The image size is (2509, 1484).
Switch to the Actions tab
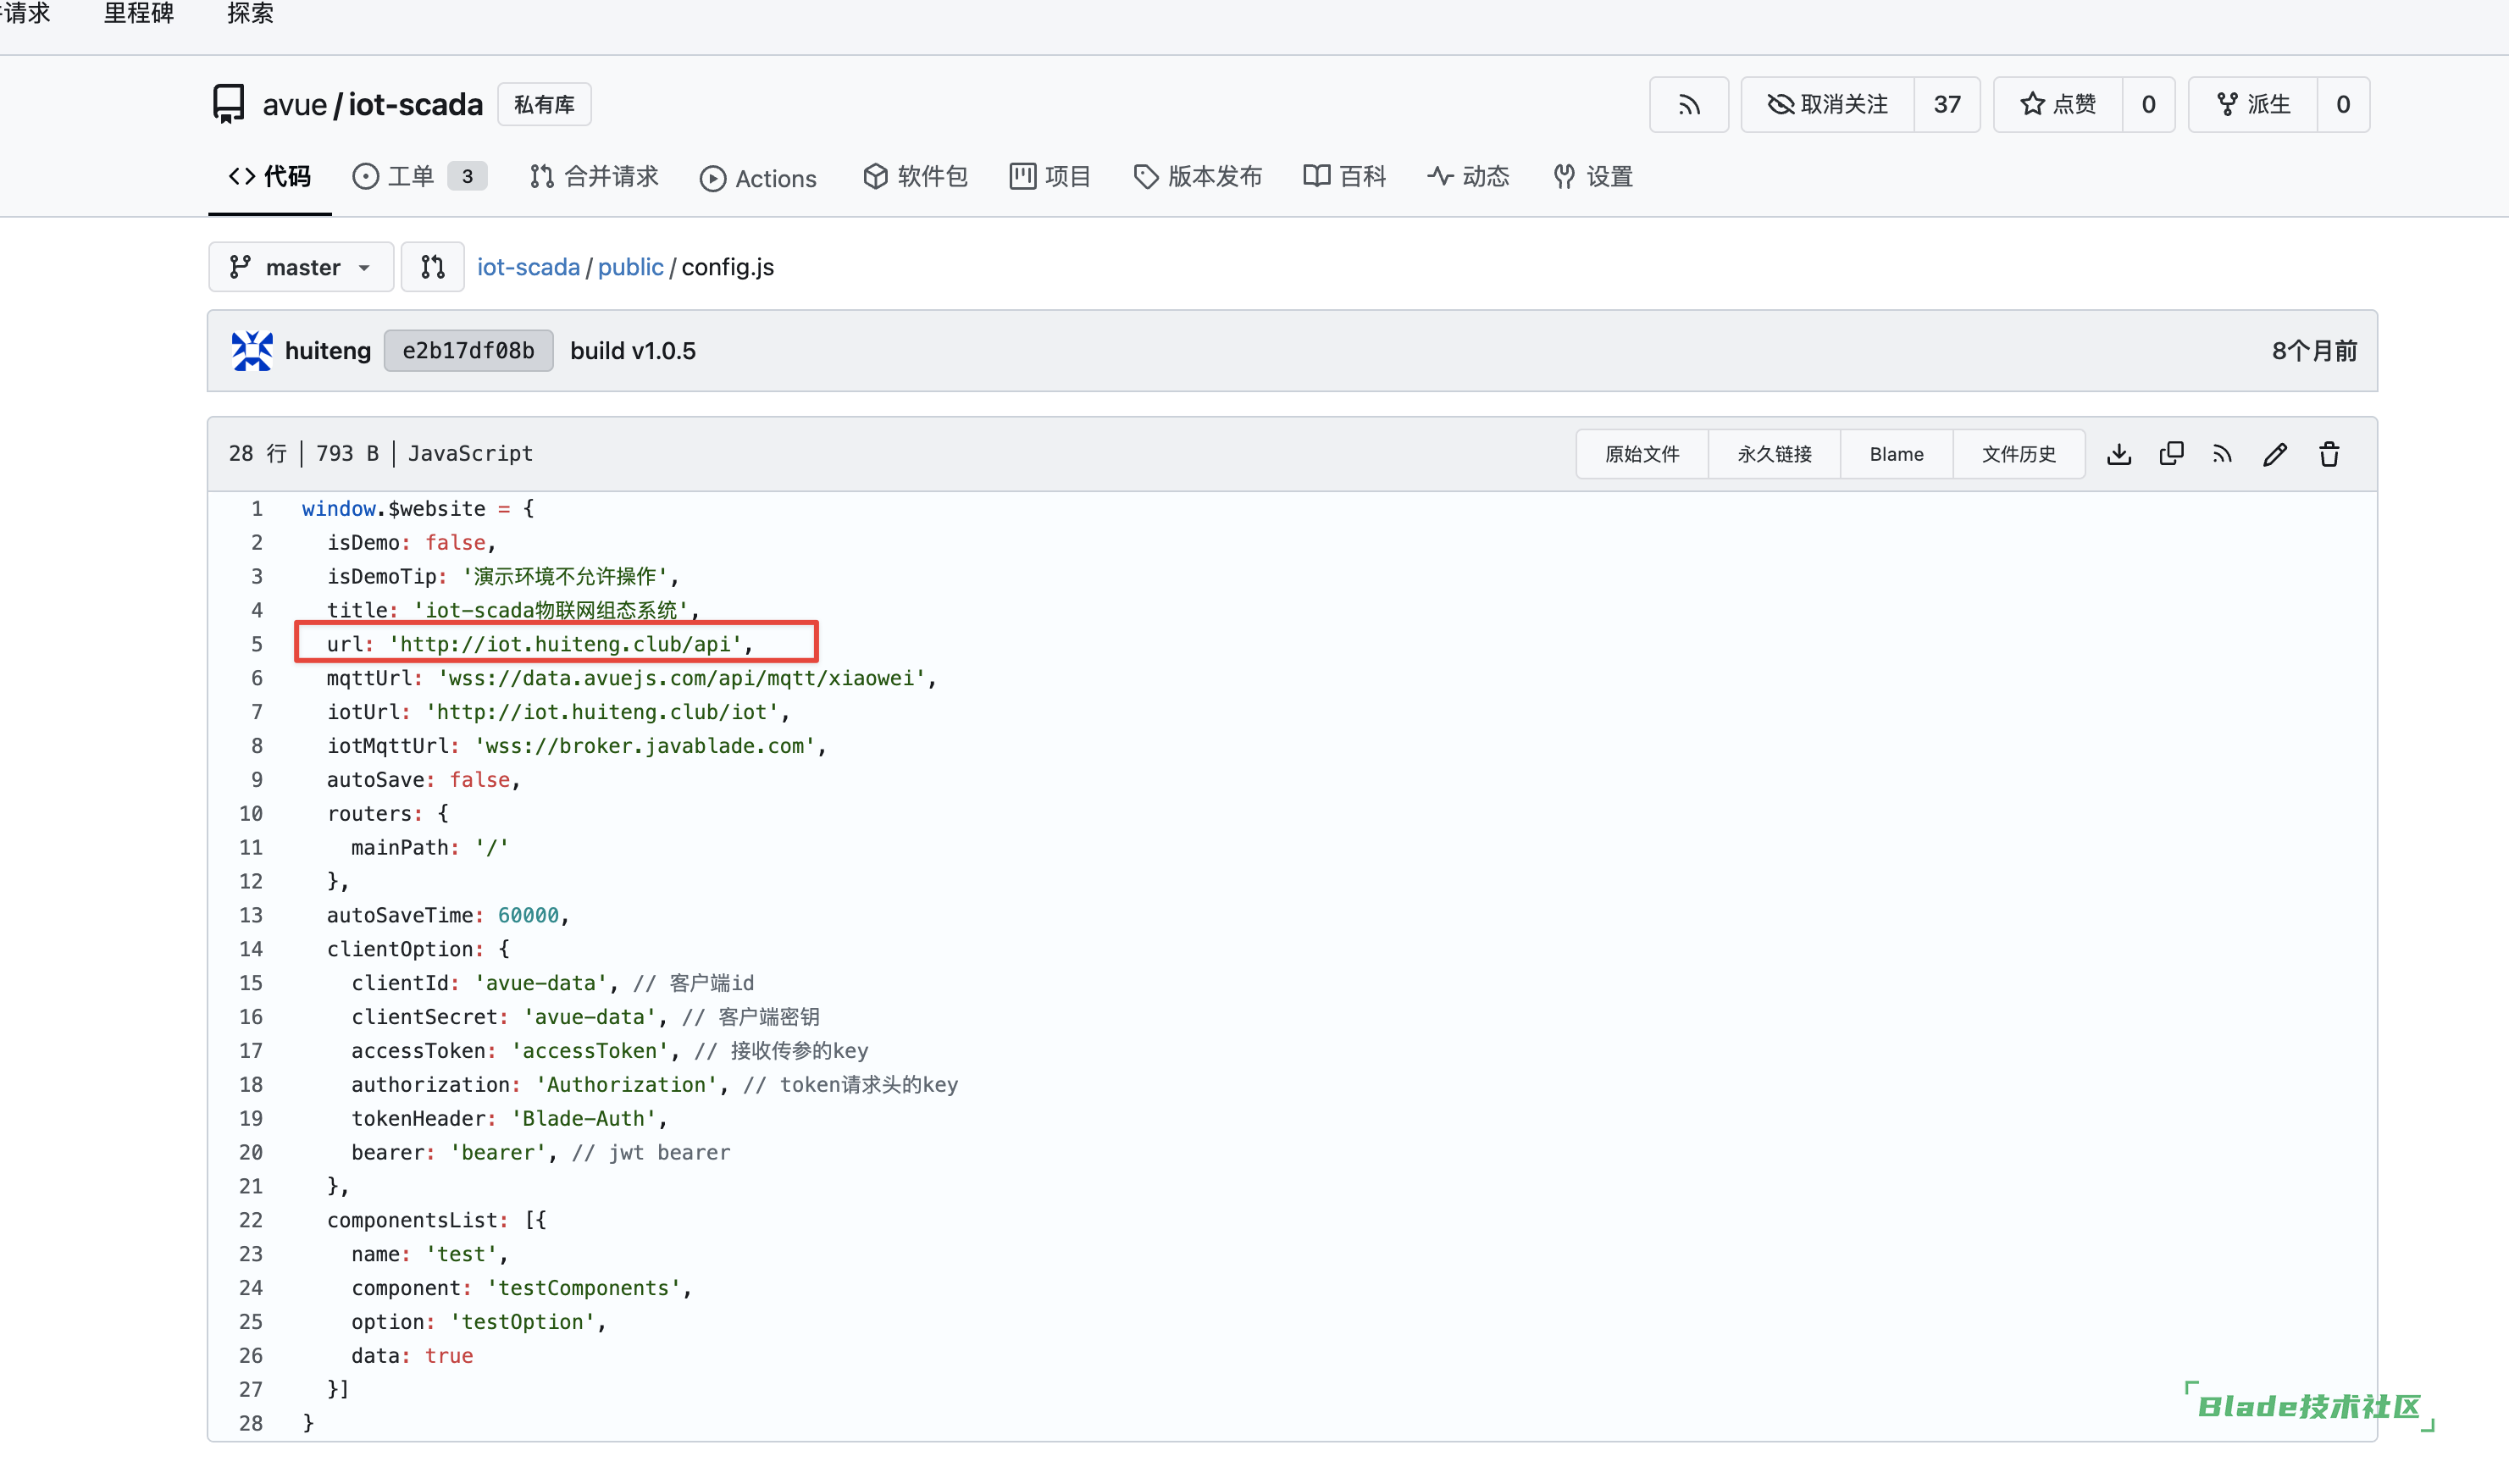coord(758,179)
